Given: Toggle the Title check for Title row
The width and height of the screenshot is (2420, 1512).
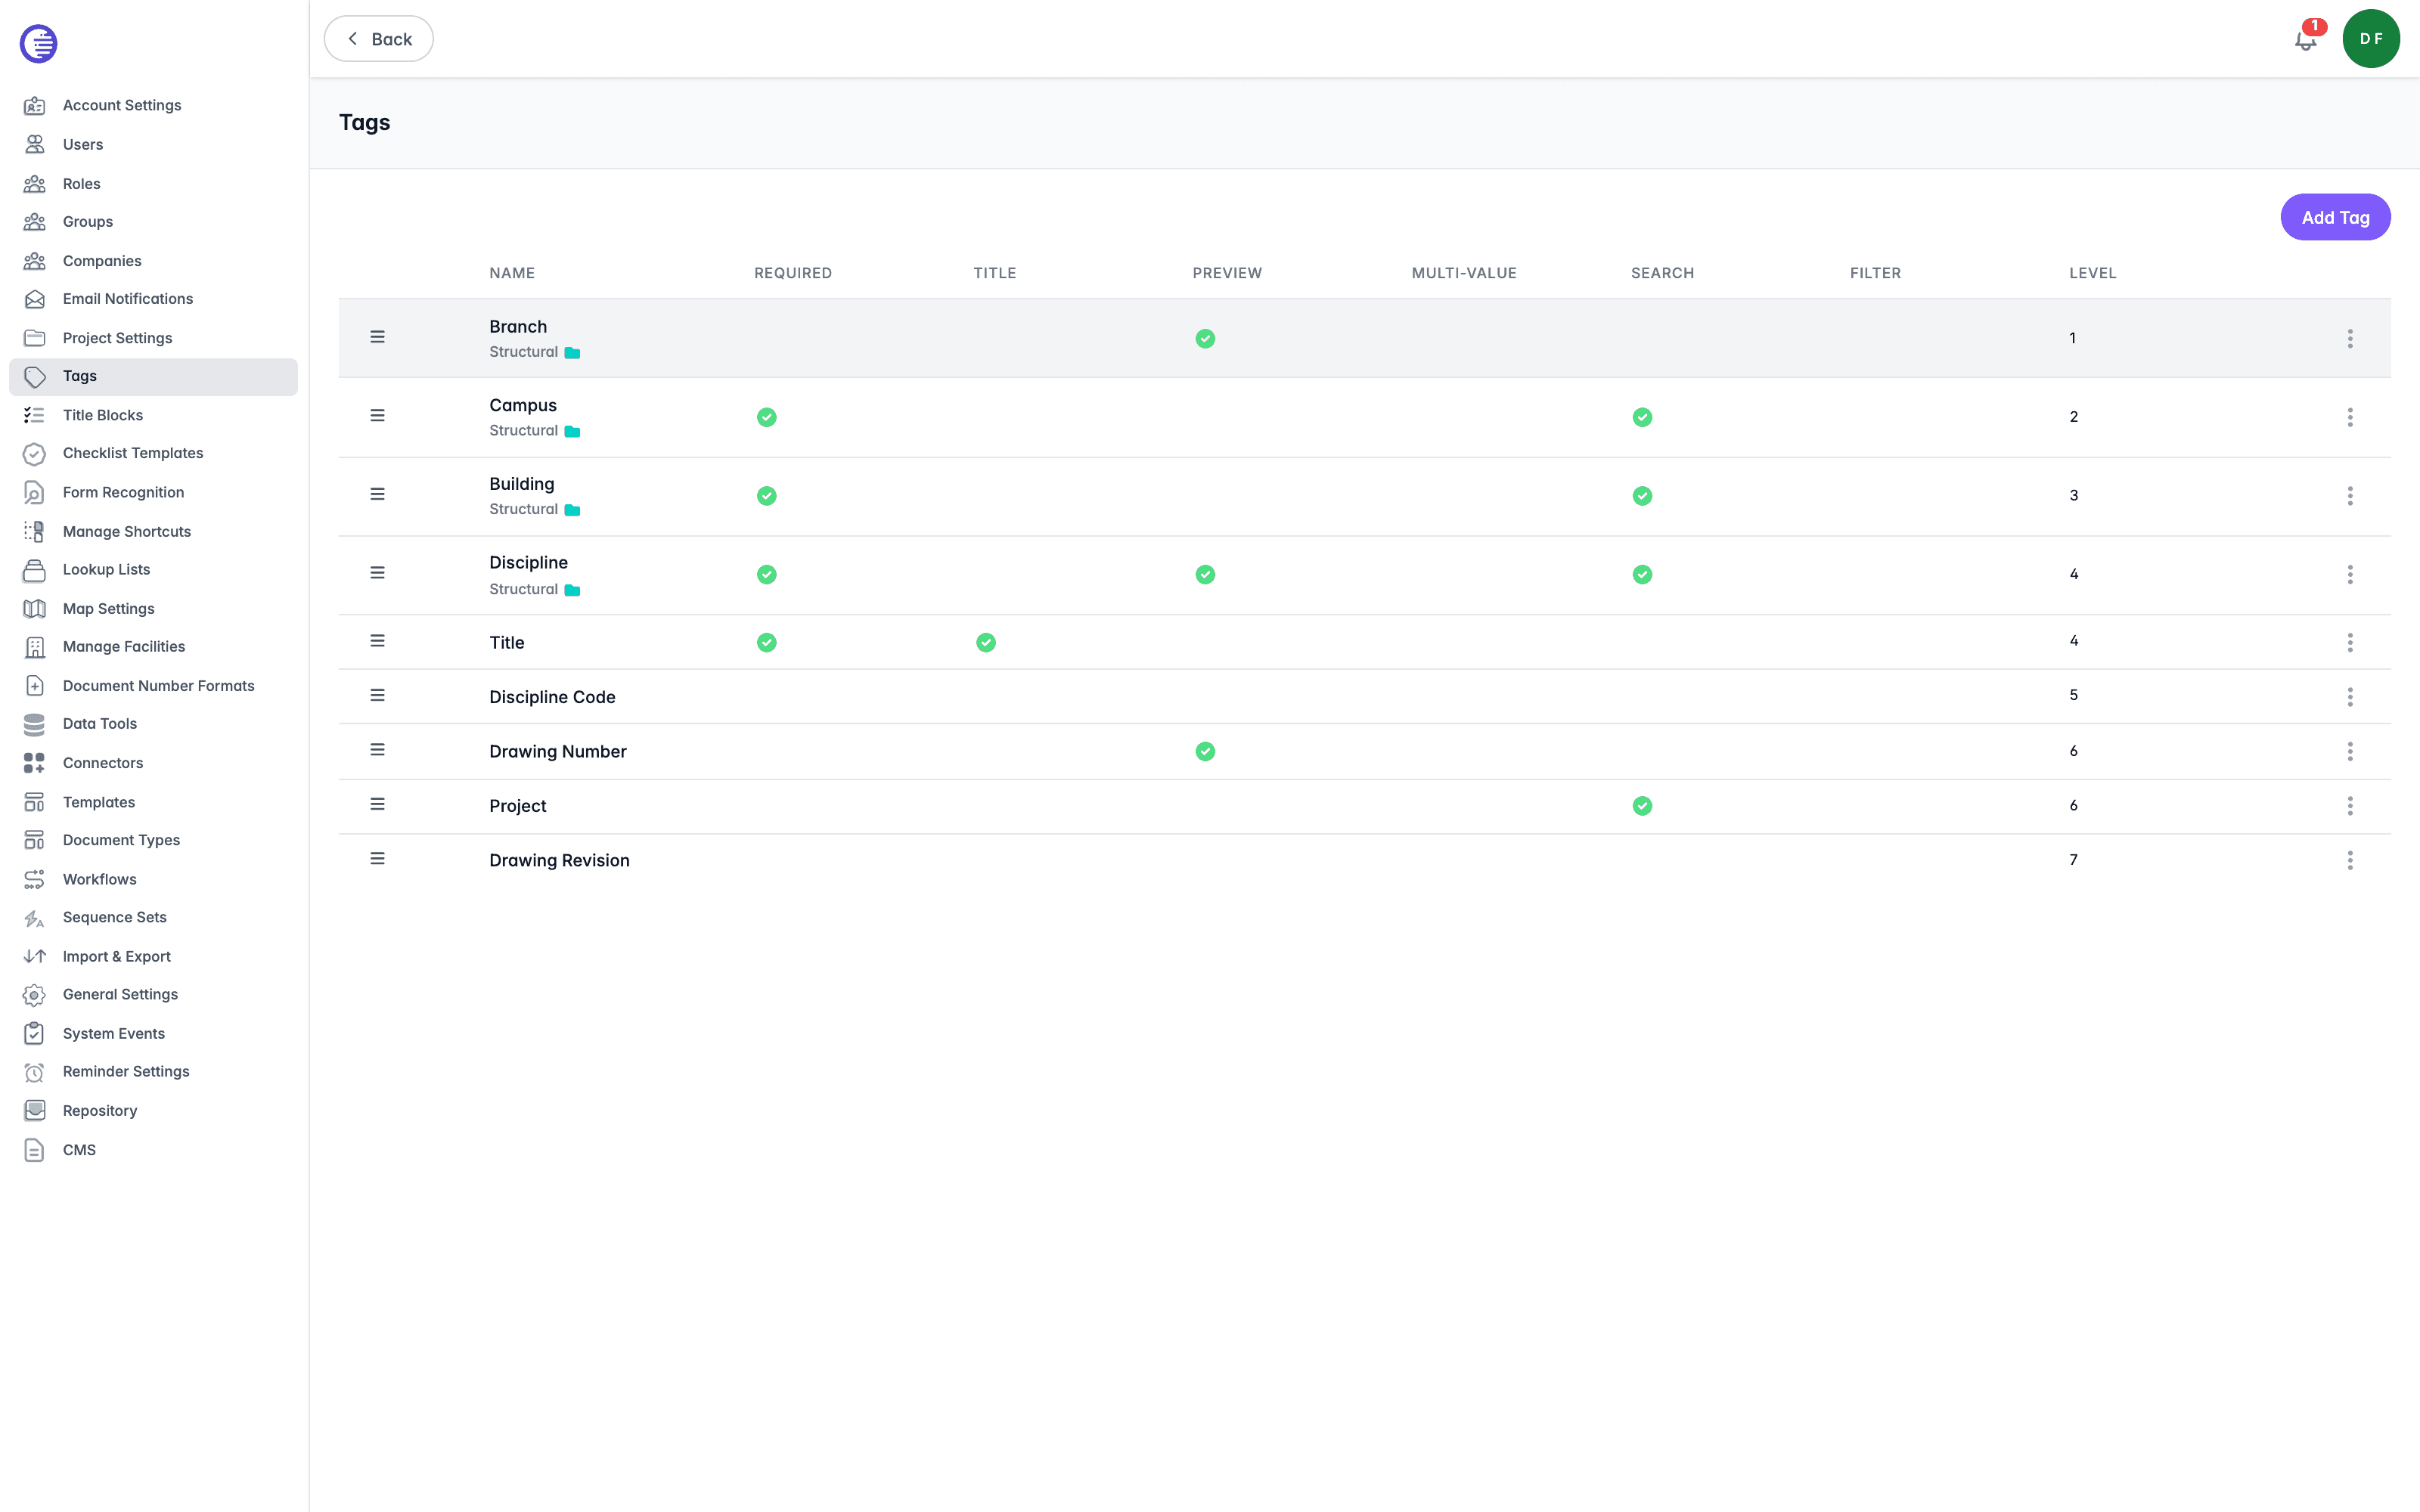Looking at the screenshot, I should 986,642.
